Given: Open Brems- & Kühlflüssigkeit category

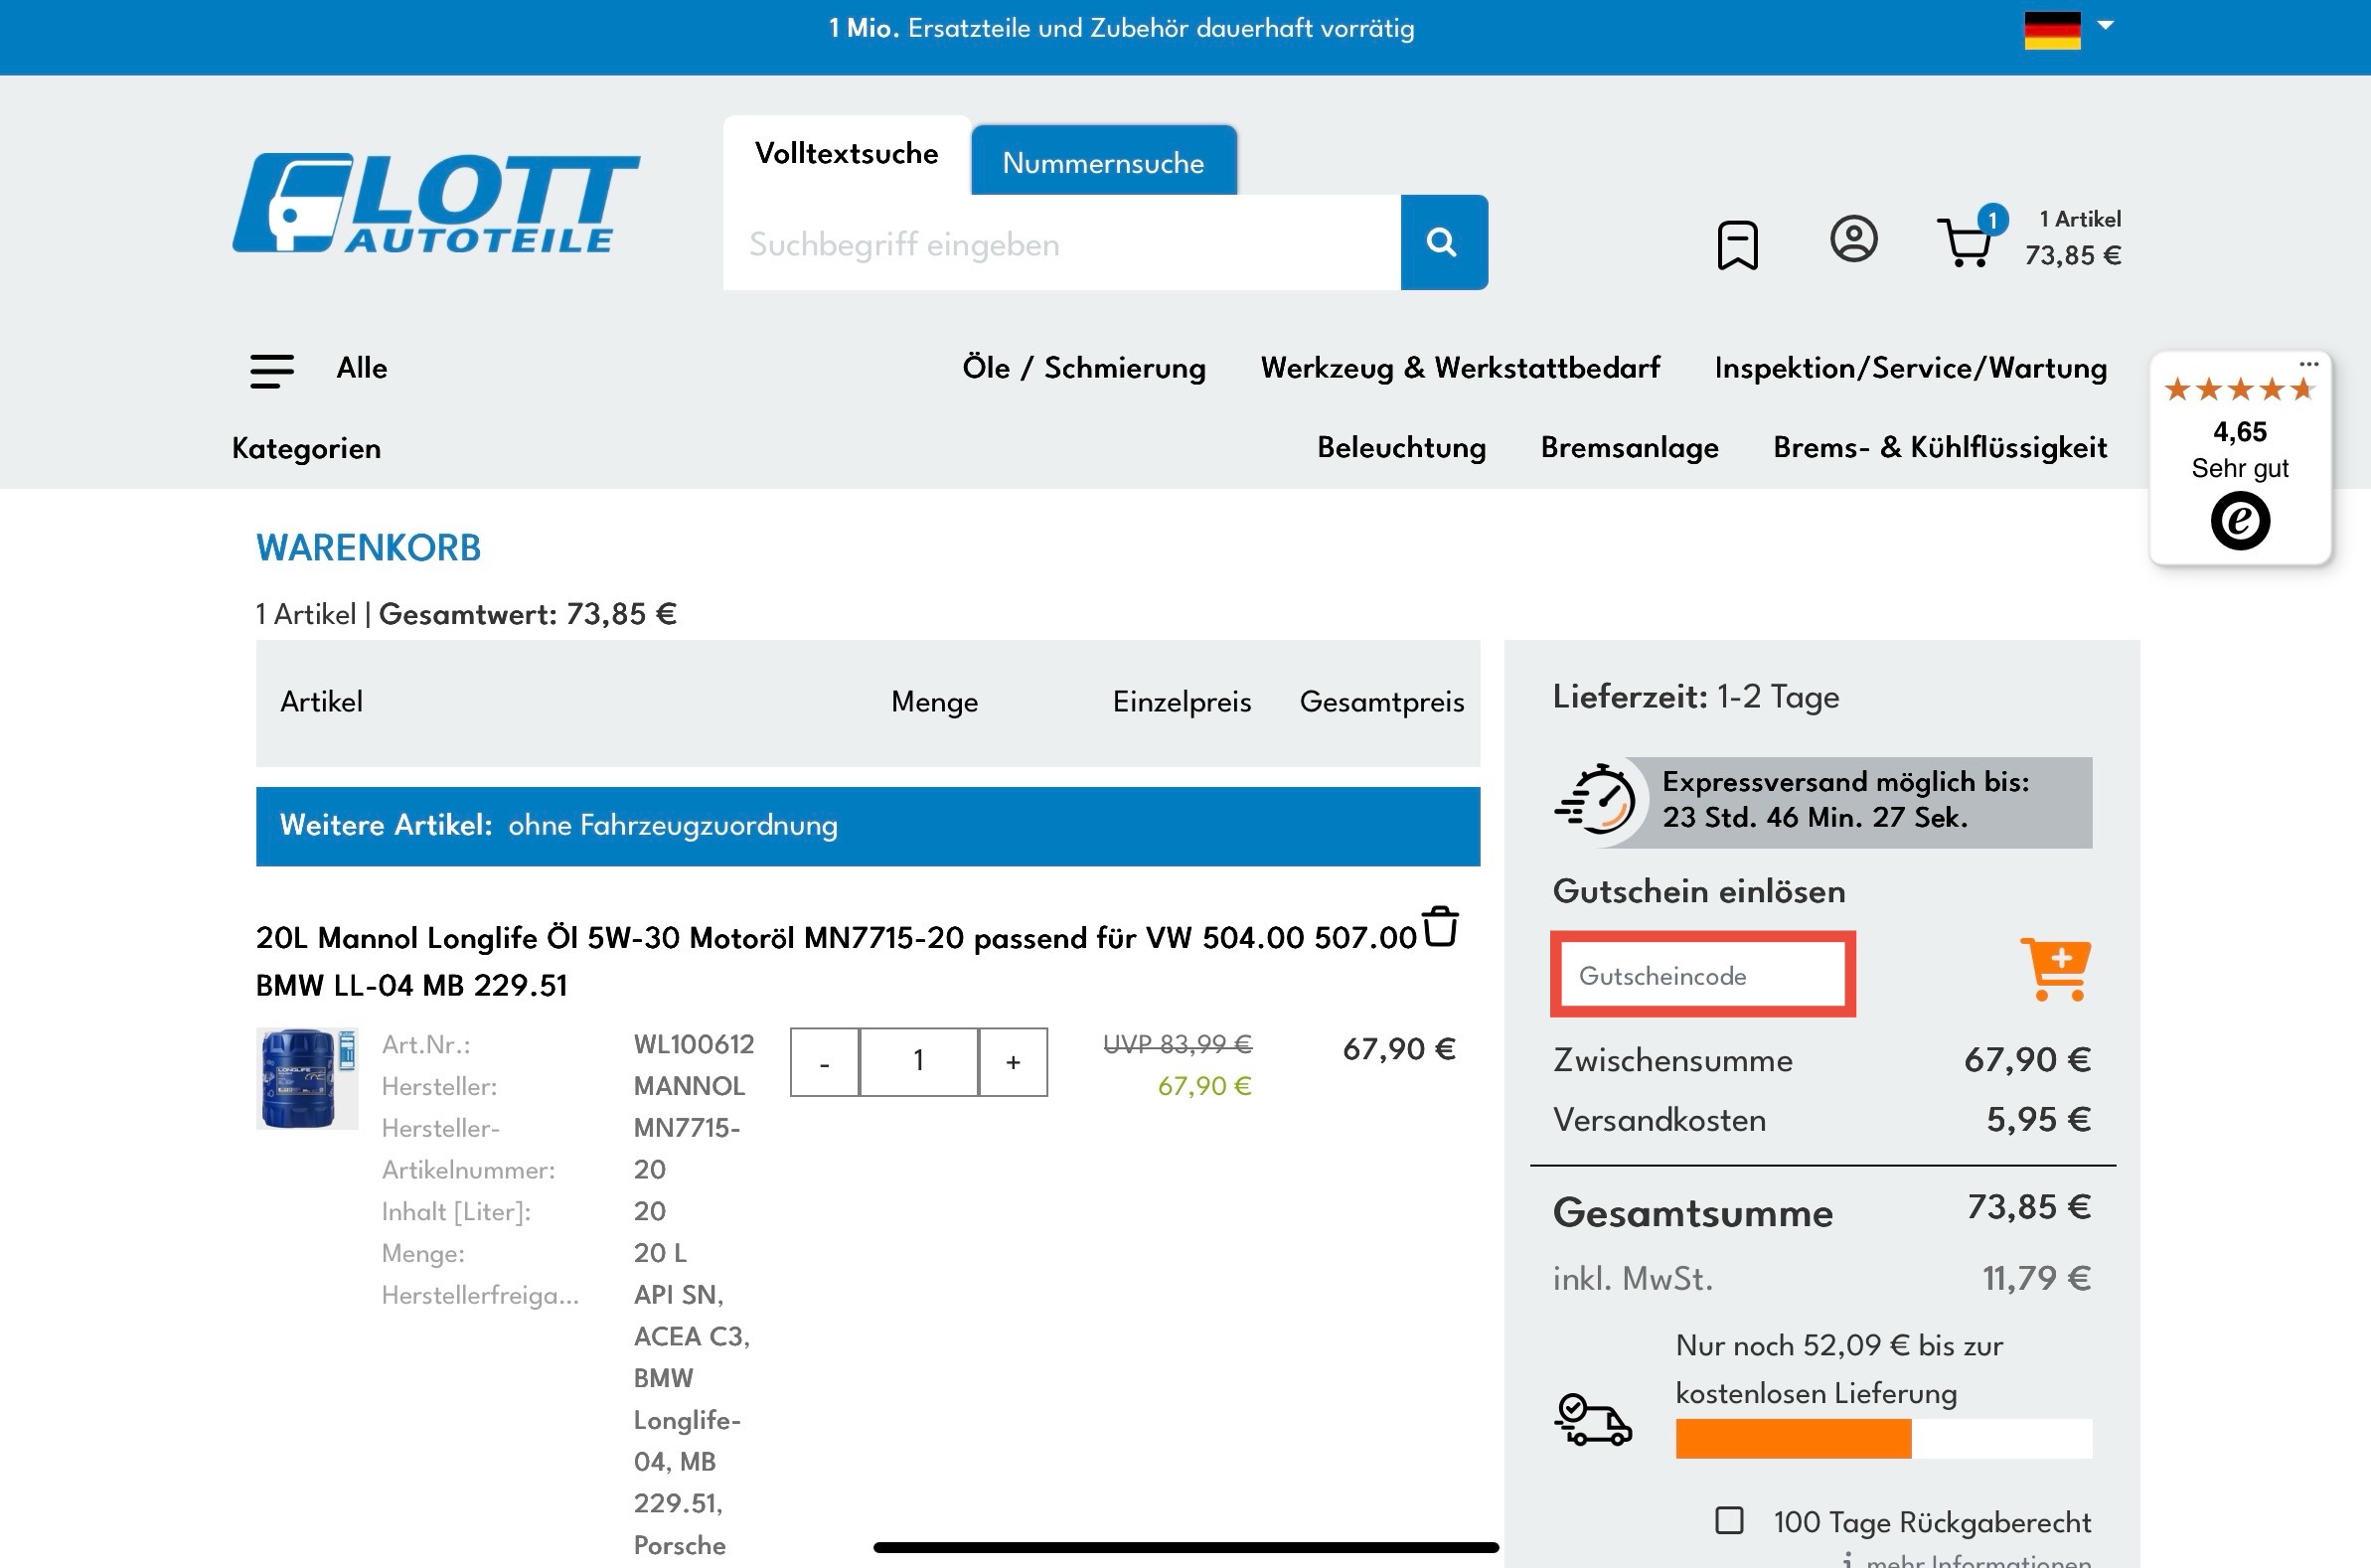Looking at the screenshot, I should [1939, 447].
